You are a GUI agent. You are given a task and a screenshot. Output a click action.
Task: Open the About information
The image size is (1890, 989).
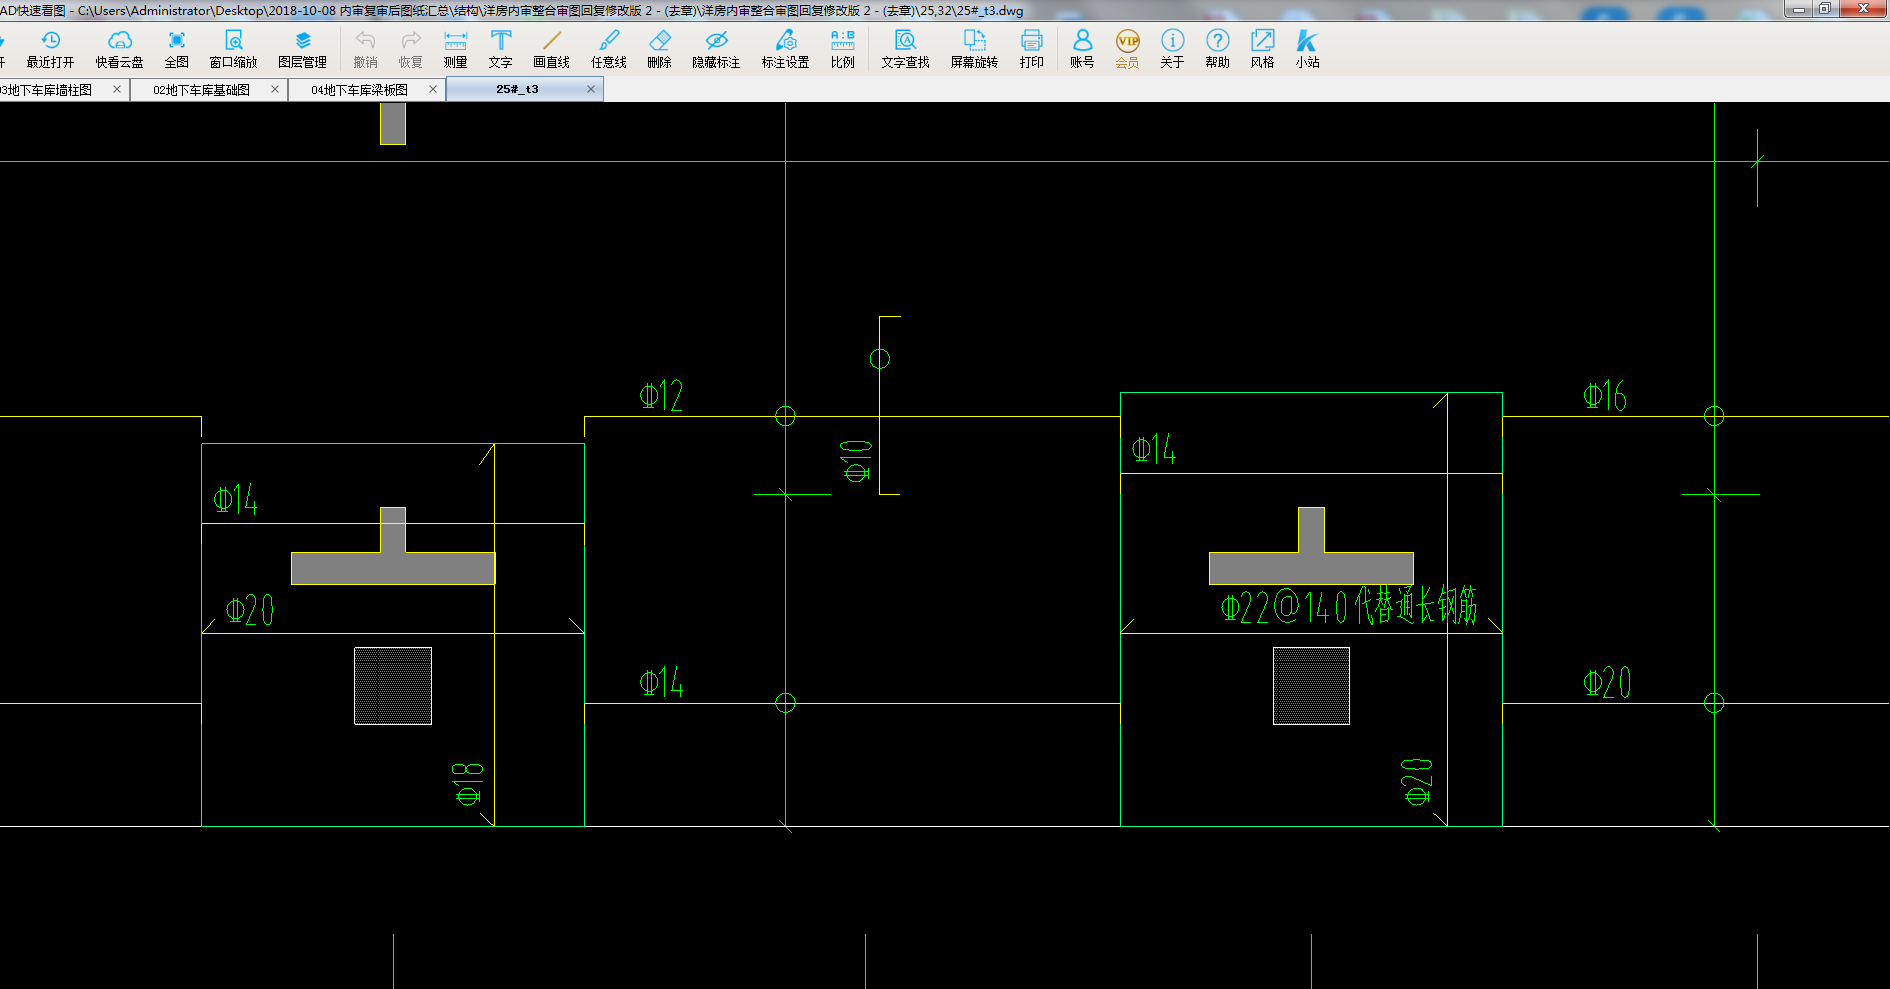pyautogui.click(x=1172, y=49)
